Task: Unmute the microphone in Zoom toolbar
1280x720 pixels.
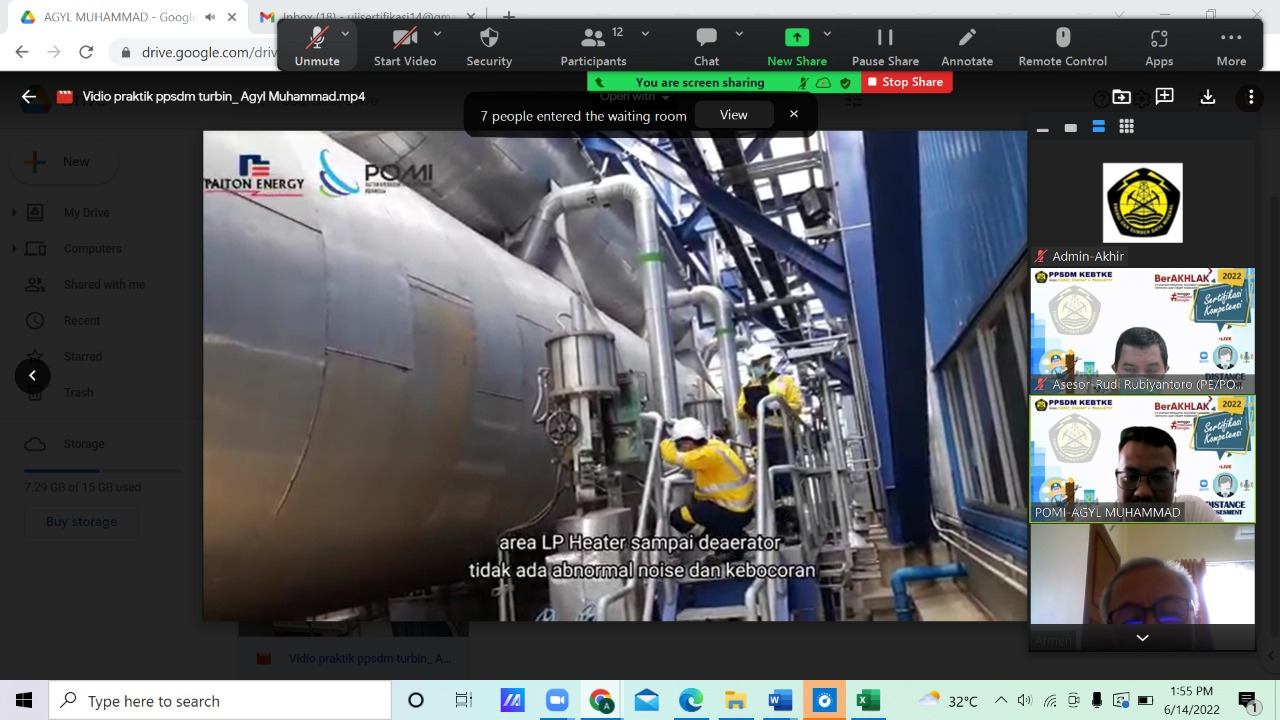Action: [x=316, y=46]
